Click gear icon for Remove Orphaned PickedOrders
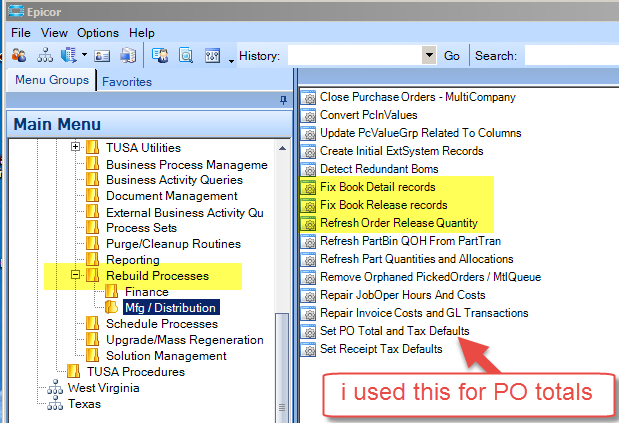Screen dimensions: 619x423 click(x=308, y=277)
